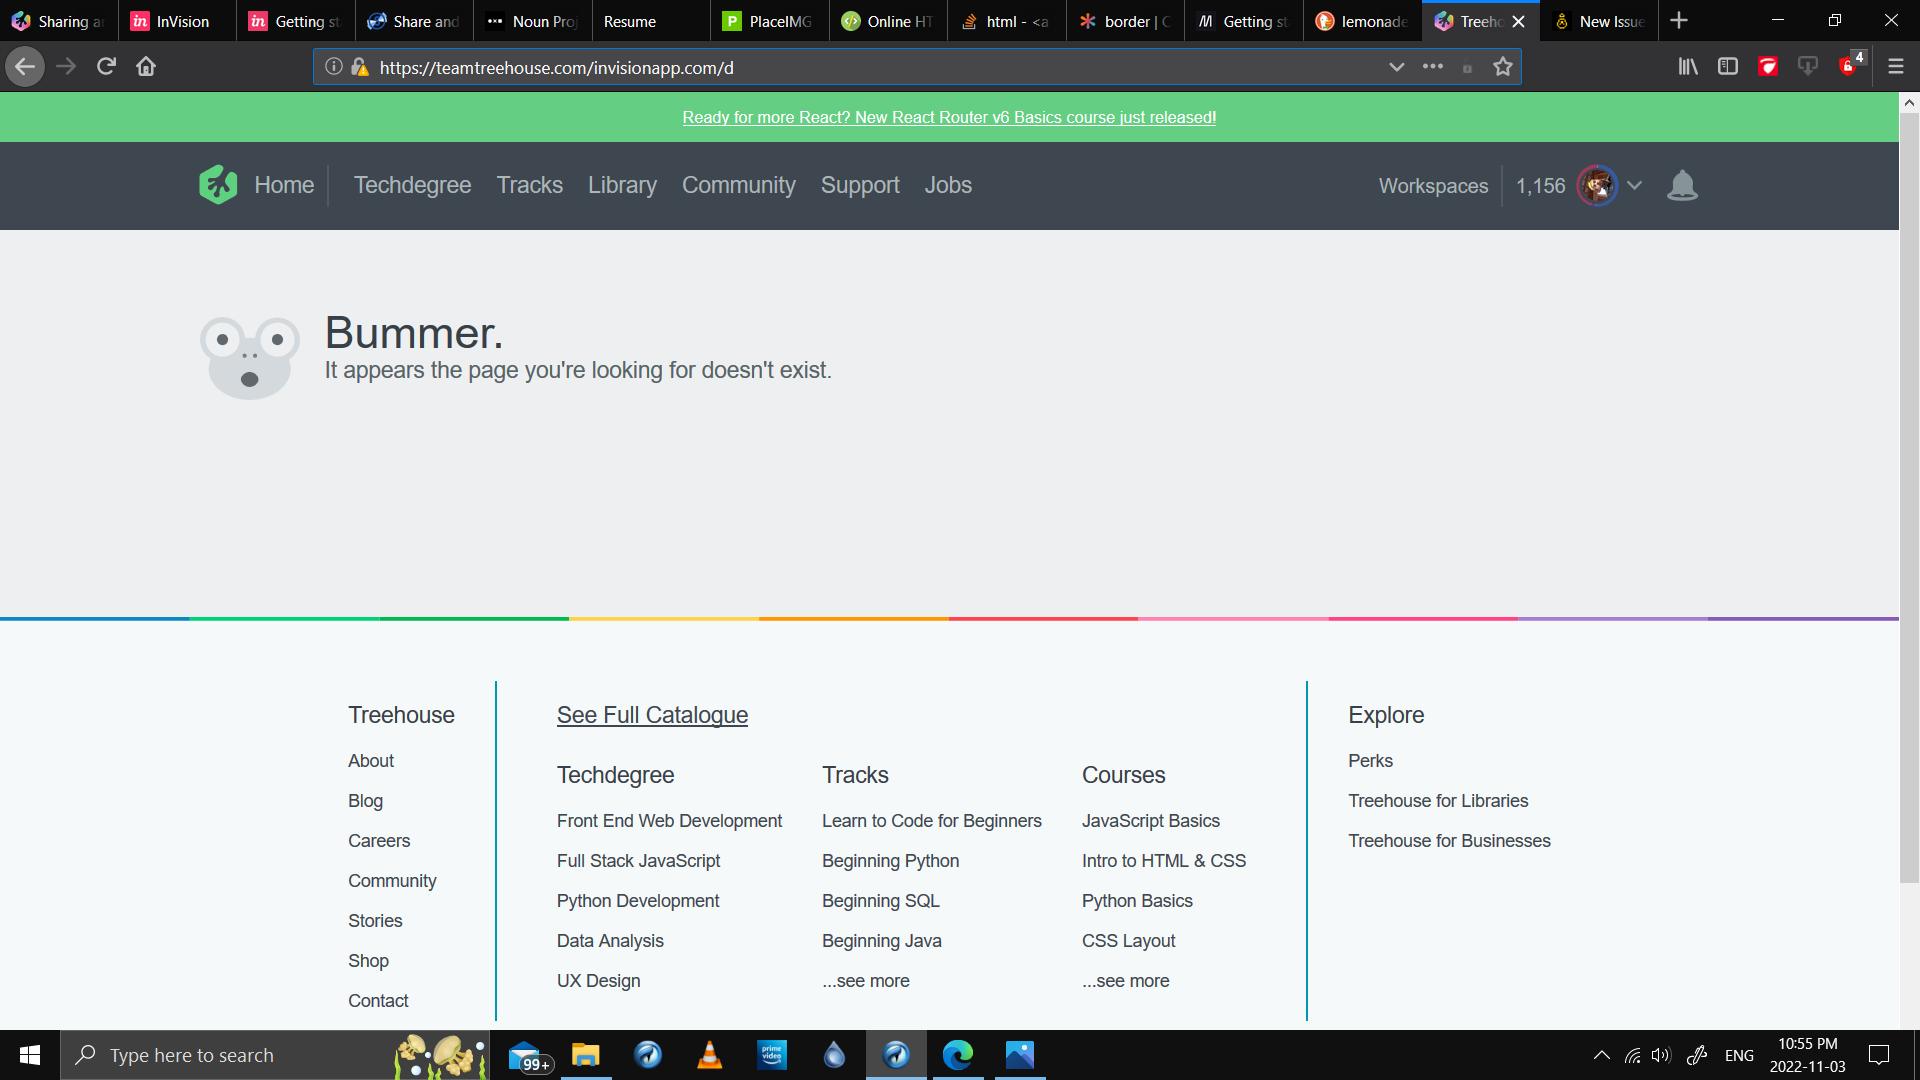This screenshot has height=1080, width=1920.
Task: Open the page actions ellipsis menu
Action: coord(1433,66)
